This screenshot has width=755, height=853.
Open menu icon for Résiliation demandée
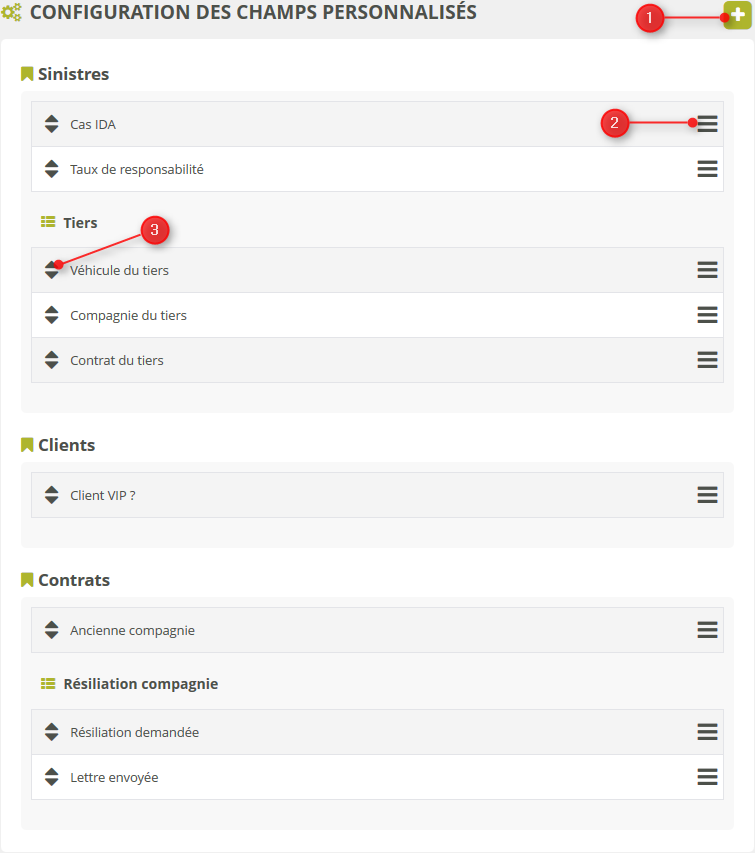[x=707, y=732]
